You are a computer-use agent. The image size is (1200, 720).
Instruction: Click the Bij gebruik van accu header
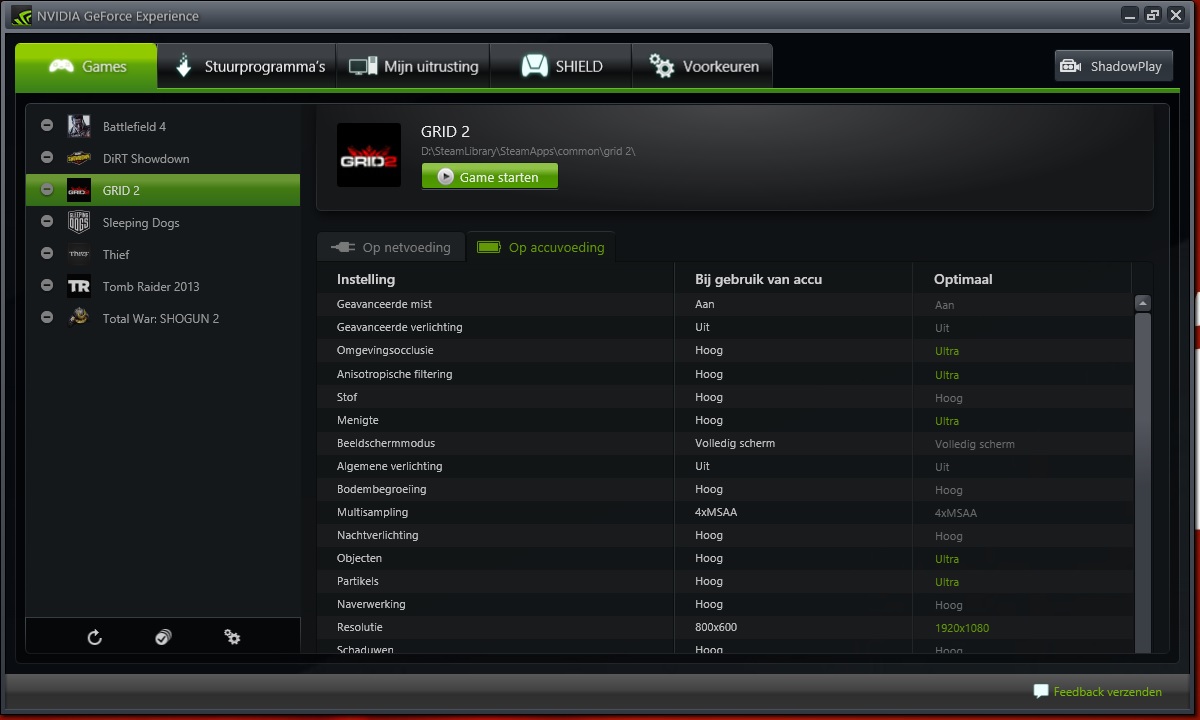[758, 279]
